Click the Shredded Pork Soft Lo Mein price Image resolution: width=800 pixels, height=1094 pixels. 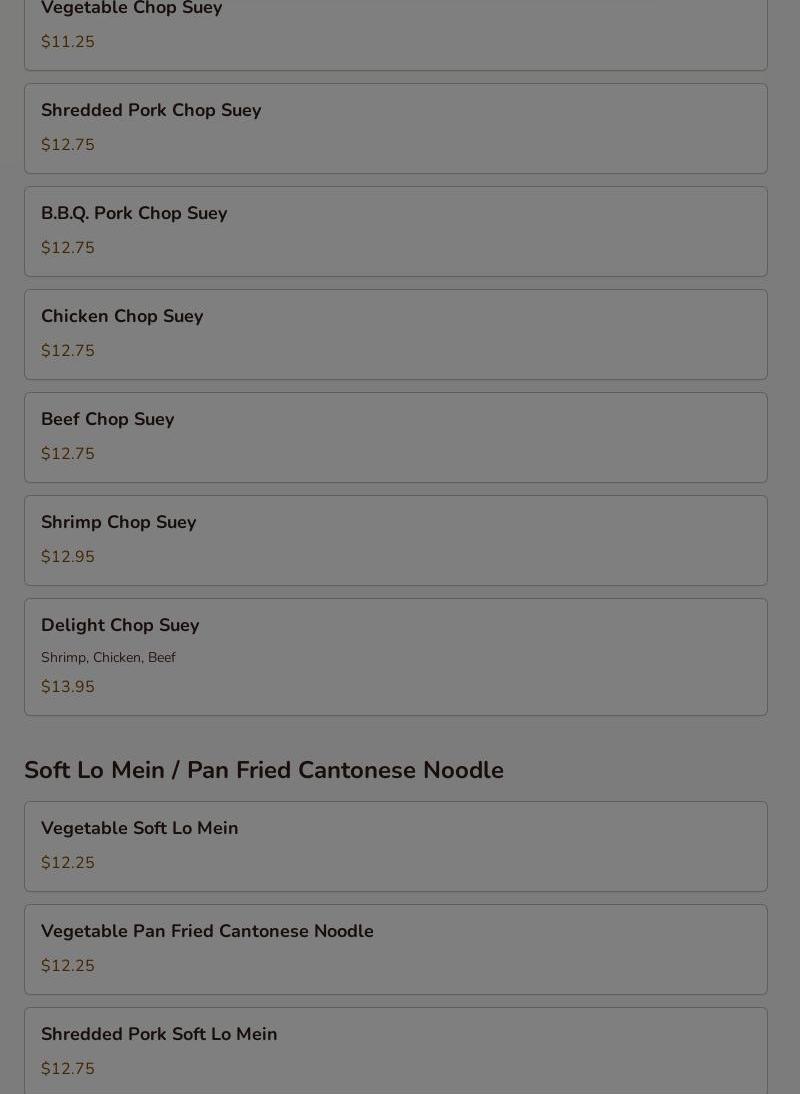pyautogui.click(x=68, y=1068)
